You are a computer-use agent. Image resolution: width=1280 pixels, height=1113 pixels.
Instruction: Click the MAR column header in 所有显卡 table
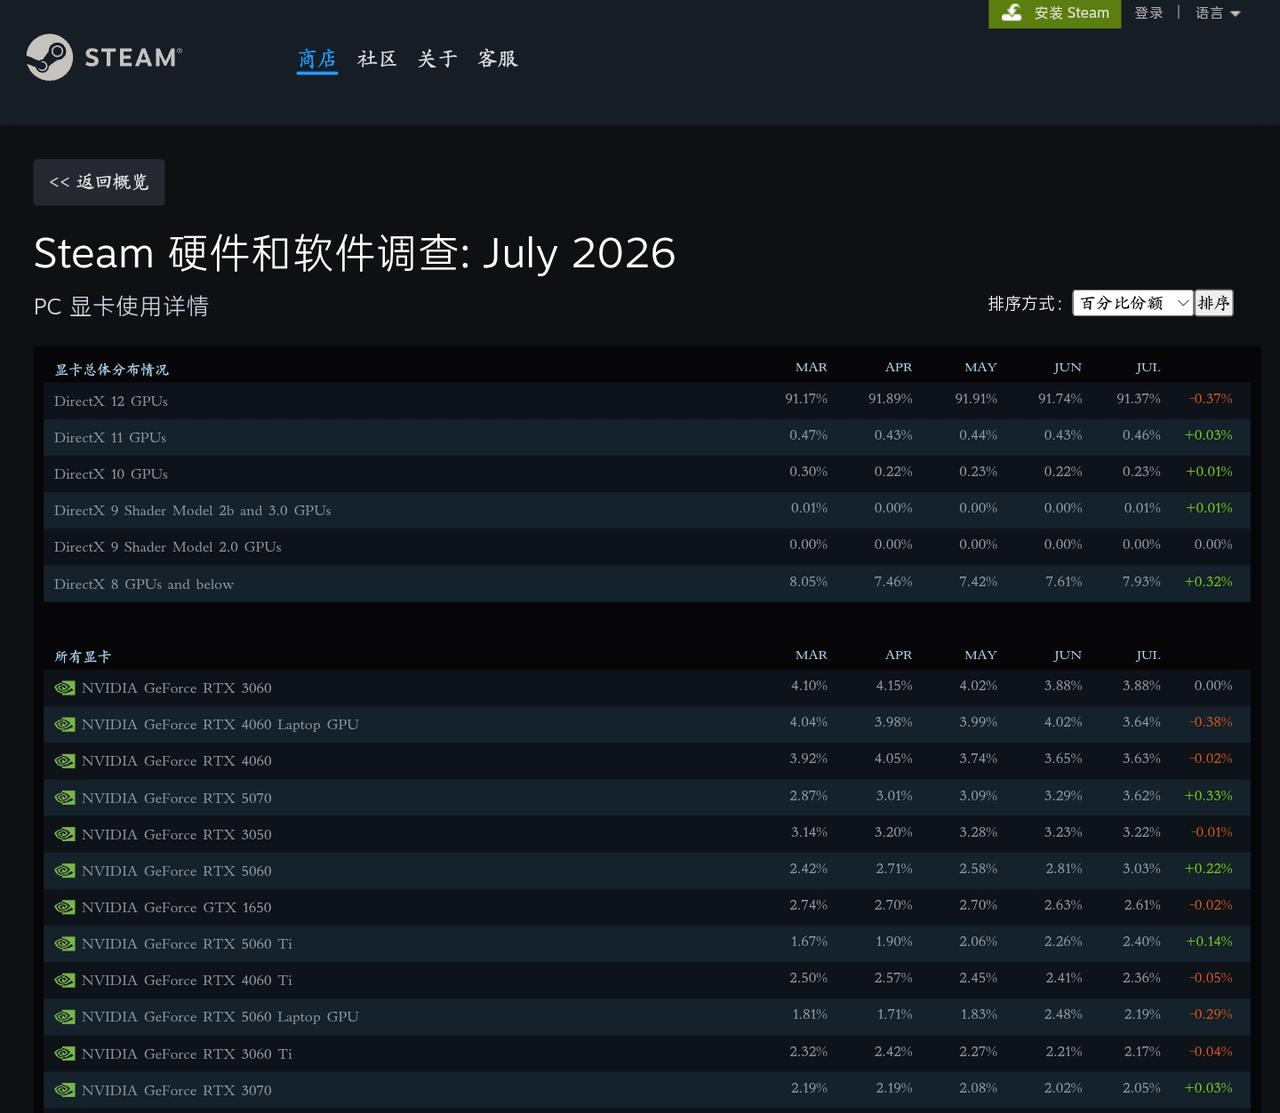[x=811, y=655]
